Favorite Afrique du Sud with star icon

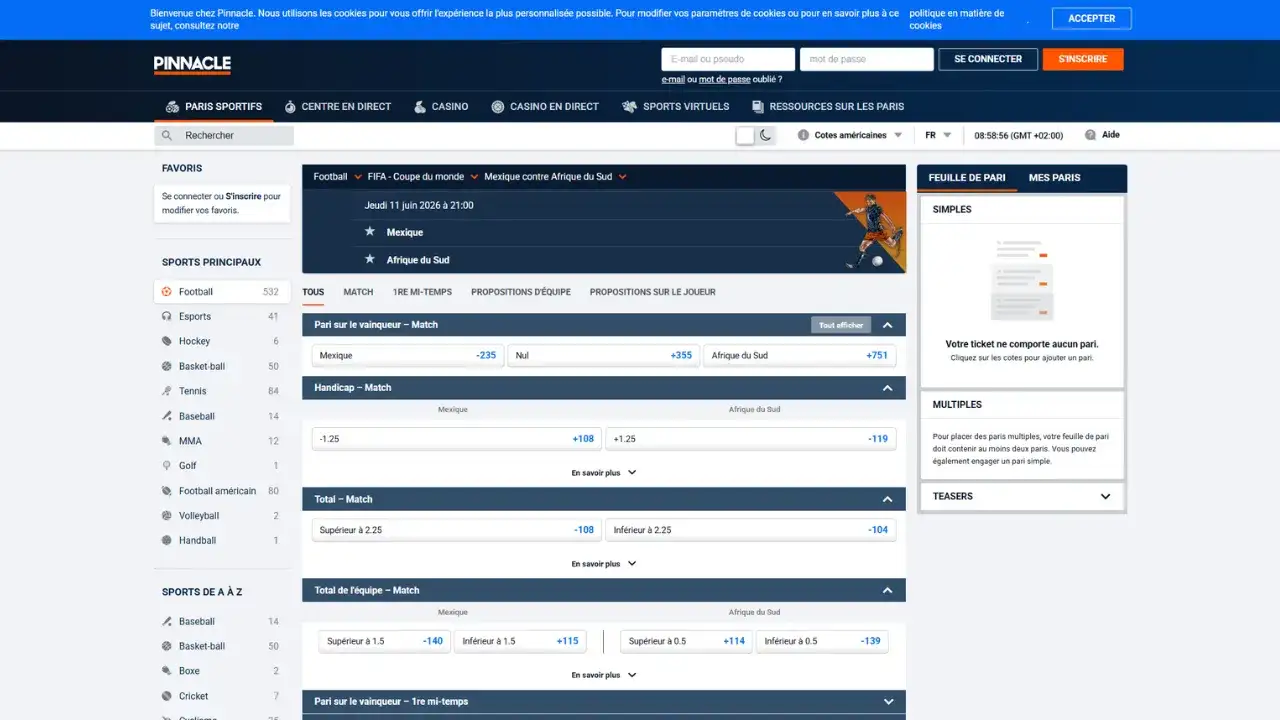370,259
